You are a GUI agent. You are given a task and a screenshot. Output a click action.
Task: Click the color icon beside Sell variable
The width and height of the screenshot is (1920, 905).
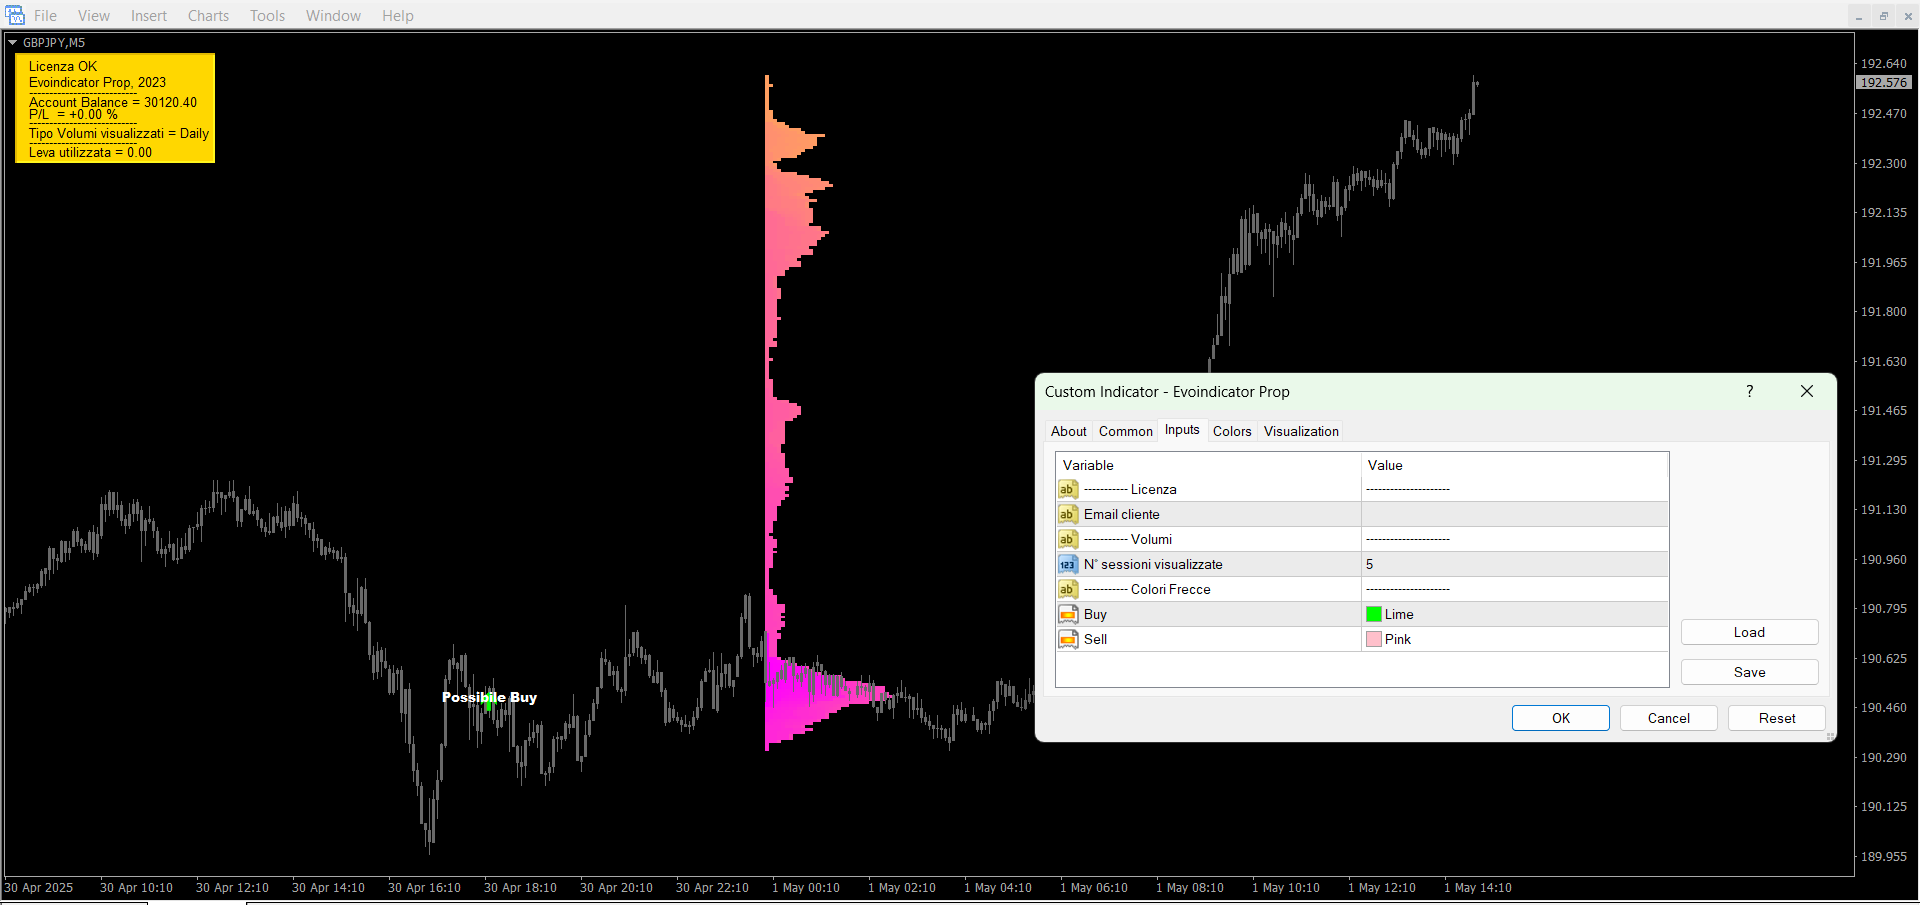click(1068, 639)
